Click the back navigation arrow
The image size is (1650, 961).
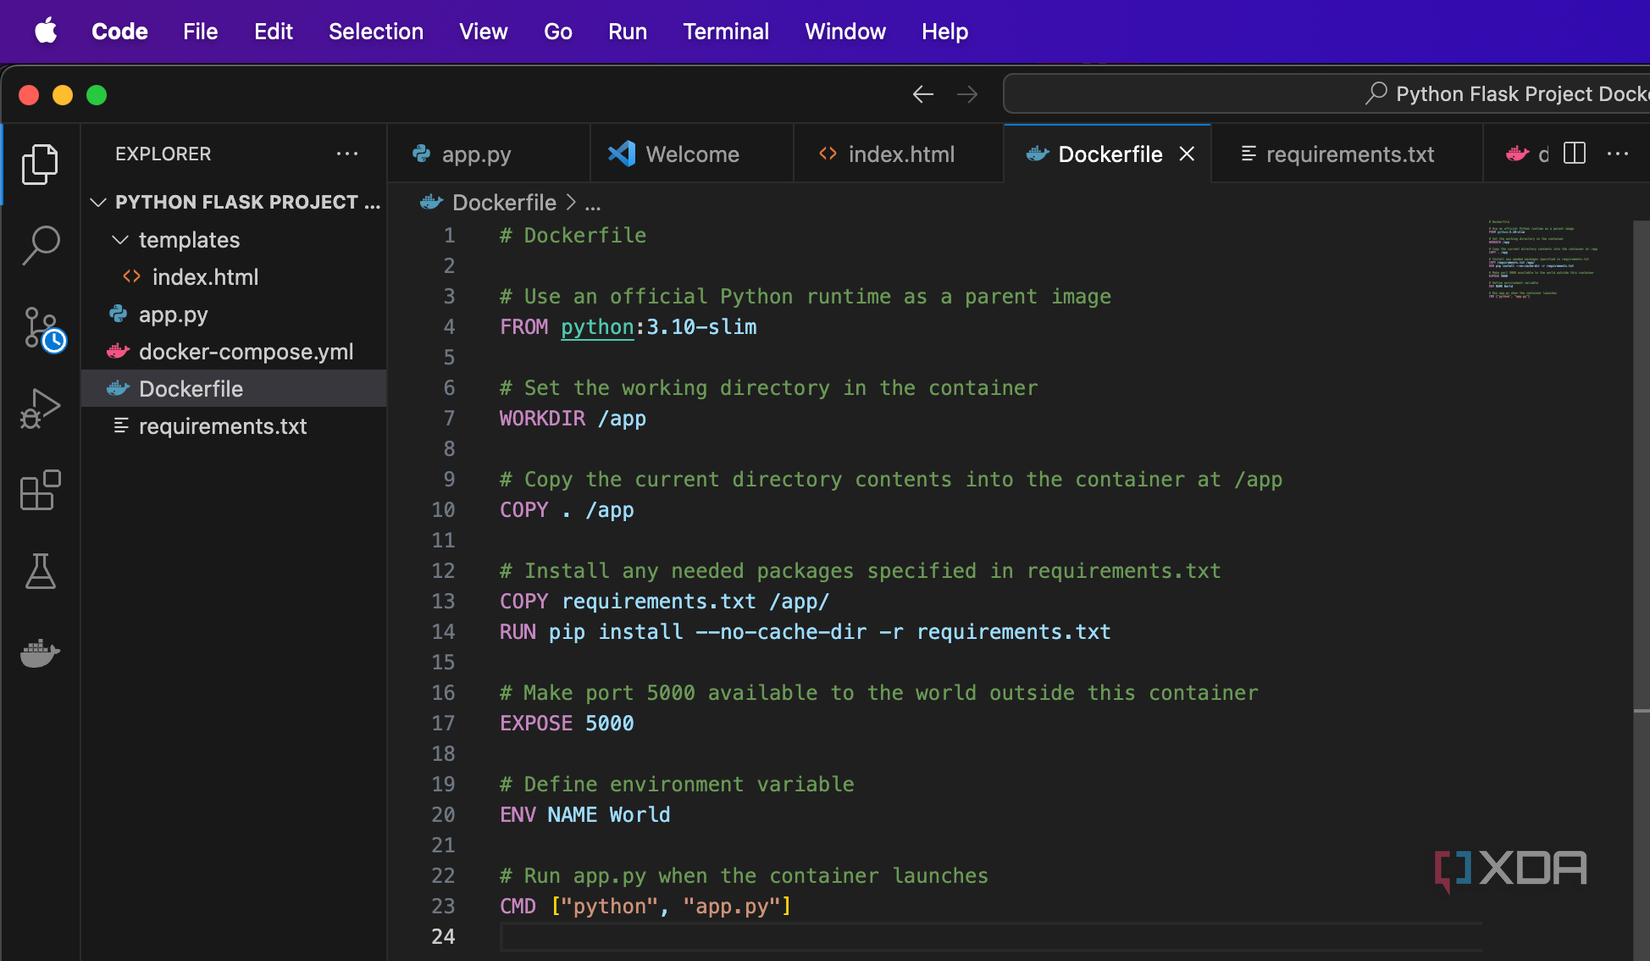923,93
